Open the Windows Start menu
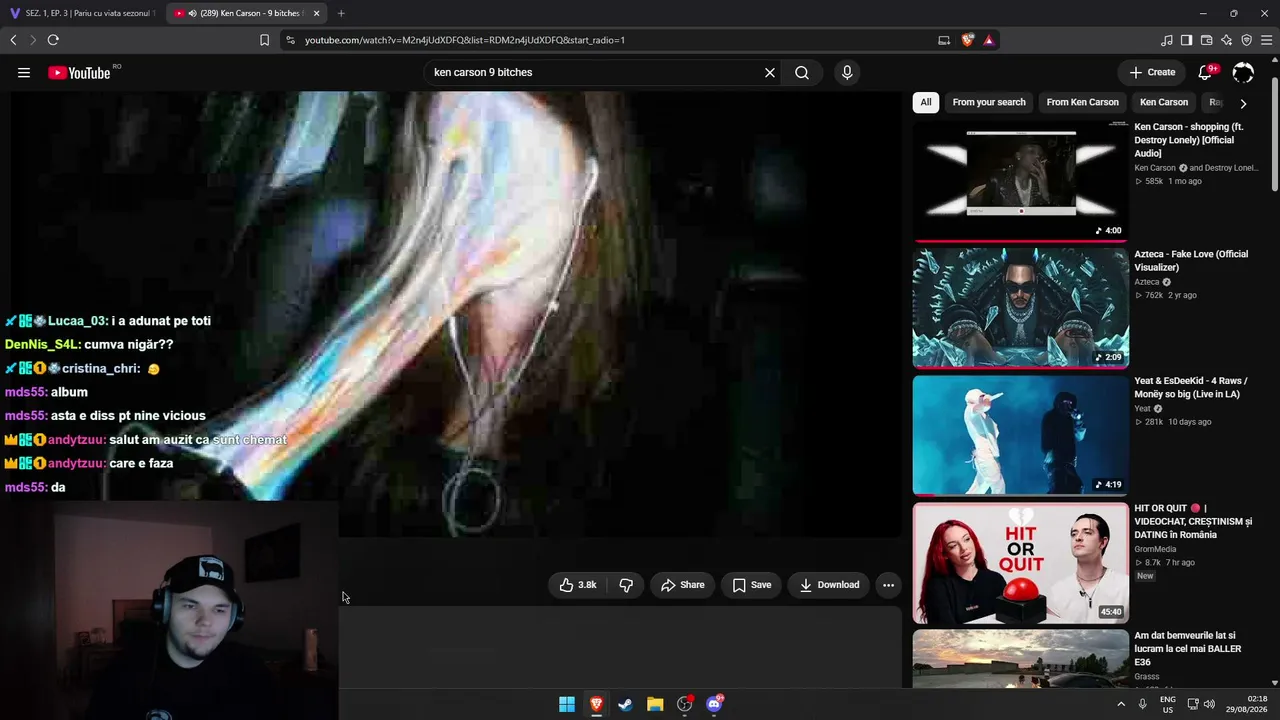The image size is (1280, 720). pos(567,704)
